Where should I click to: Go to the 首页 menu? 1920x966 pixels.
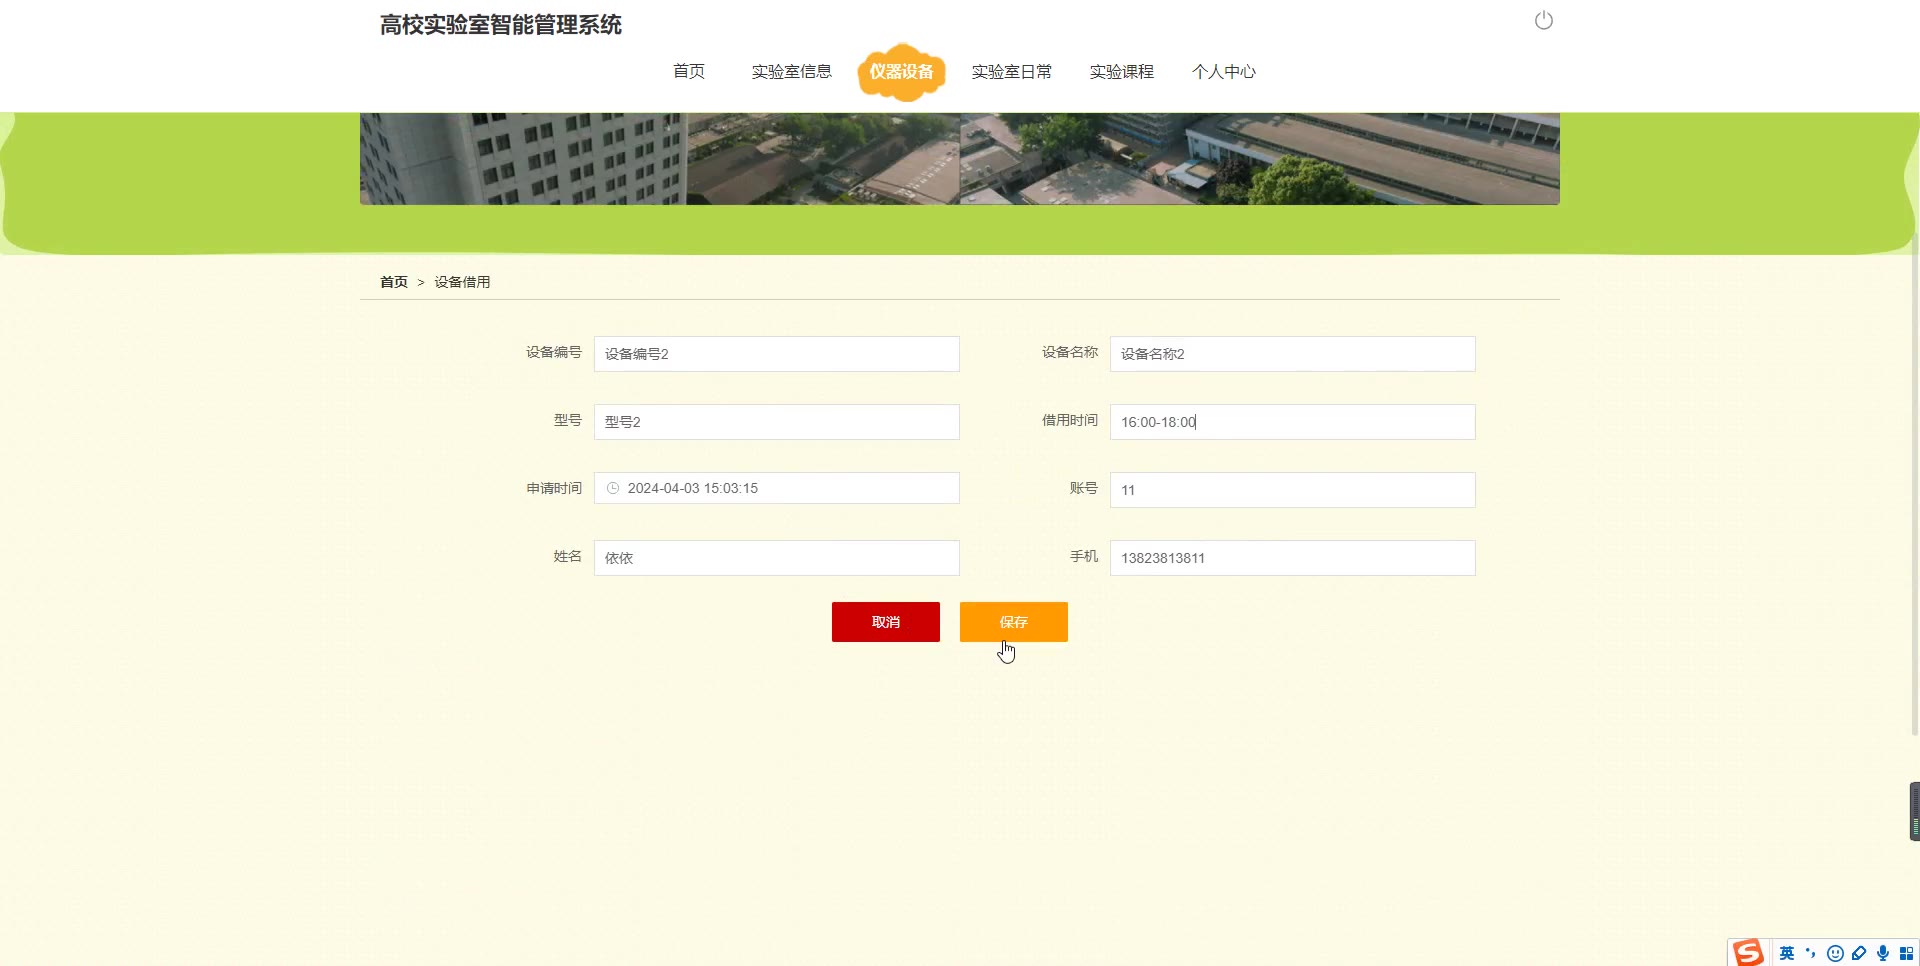689,71
